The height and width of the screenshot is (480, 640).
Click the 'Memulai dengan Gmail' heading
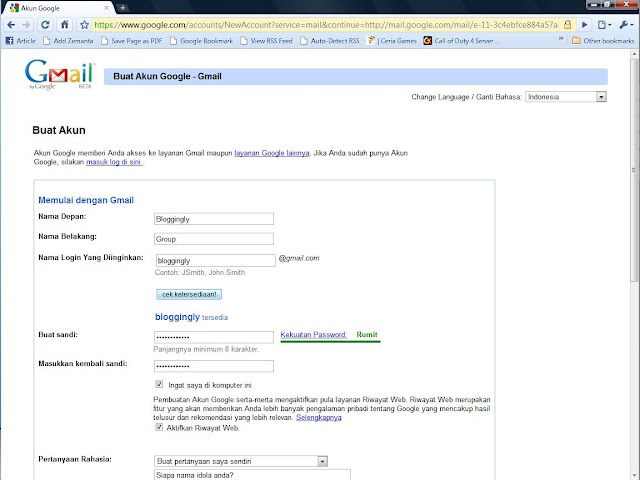pyautogui.click(x=86, y=200)
